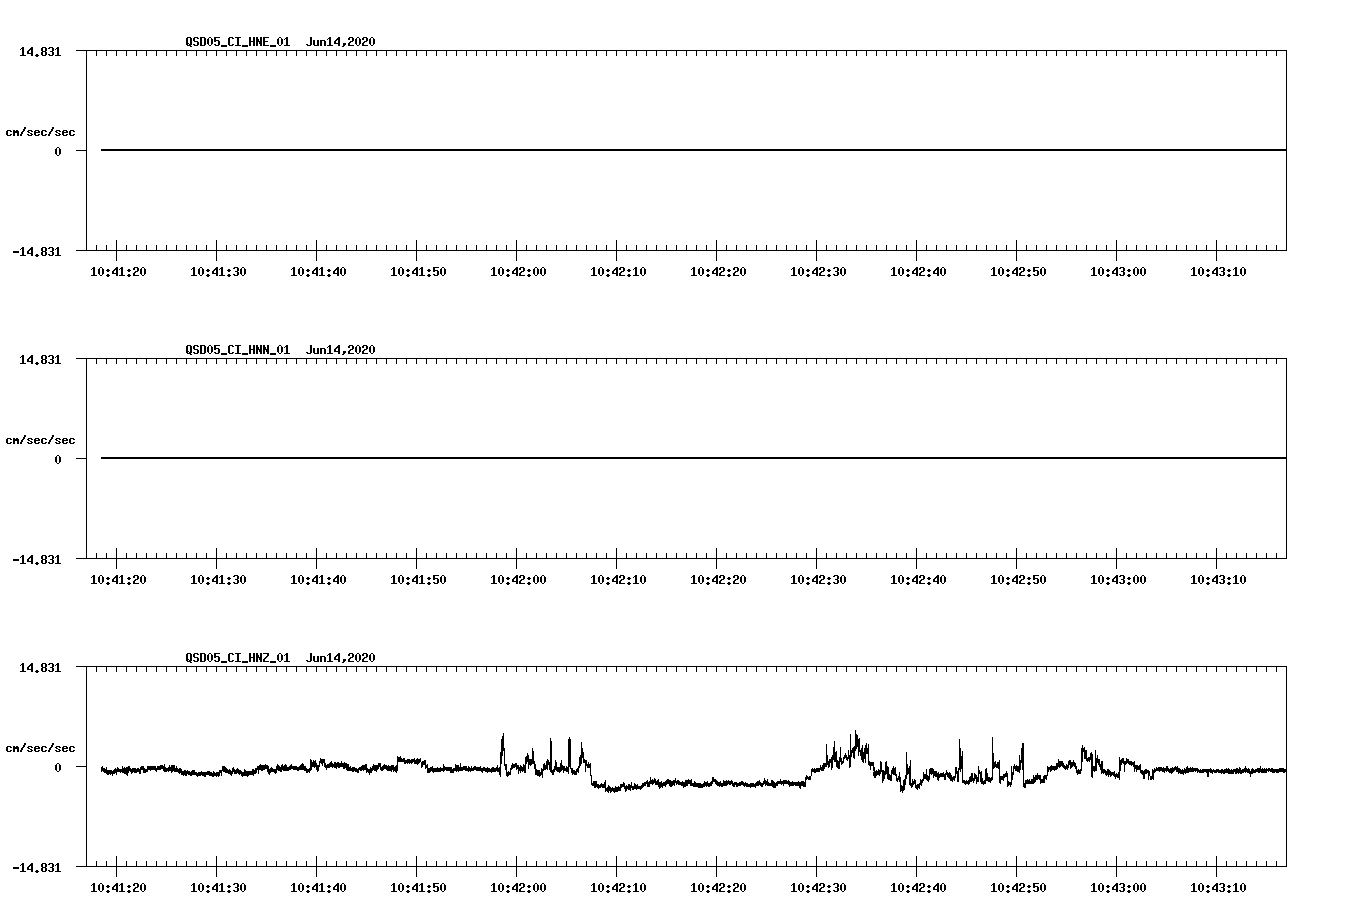
Task: Click the cm/sec/sec unit label on HNZ plot
Action: [40, 748]
